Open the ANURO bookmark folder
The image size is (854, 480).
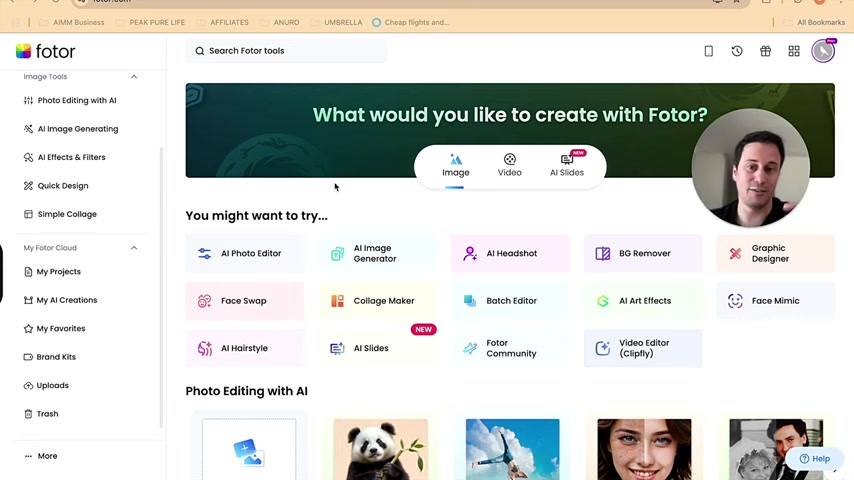pos(280,22)
